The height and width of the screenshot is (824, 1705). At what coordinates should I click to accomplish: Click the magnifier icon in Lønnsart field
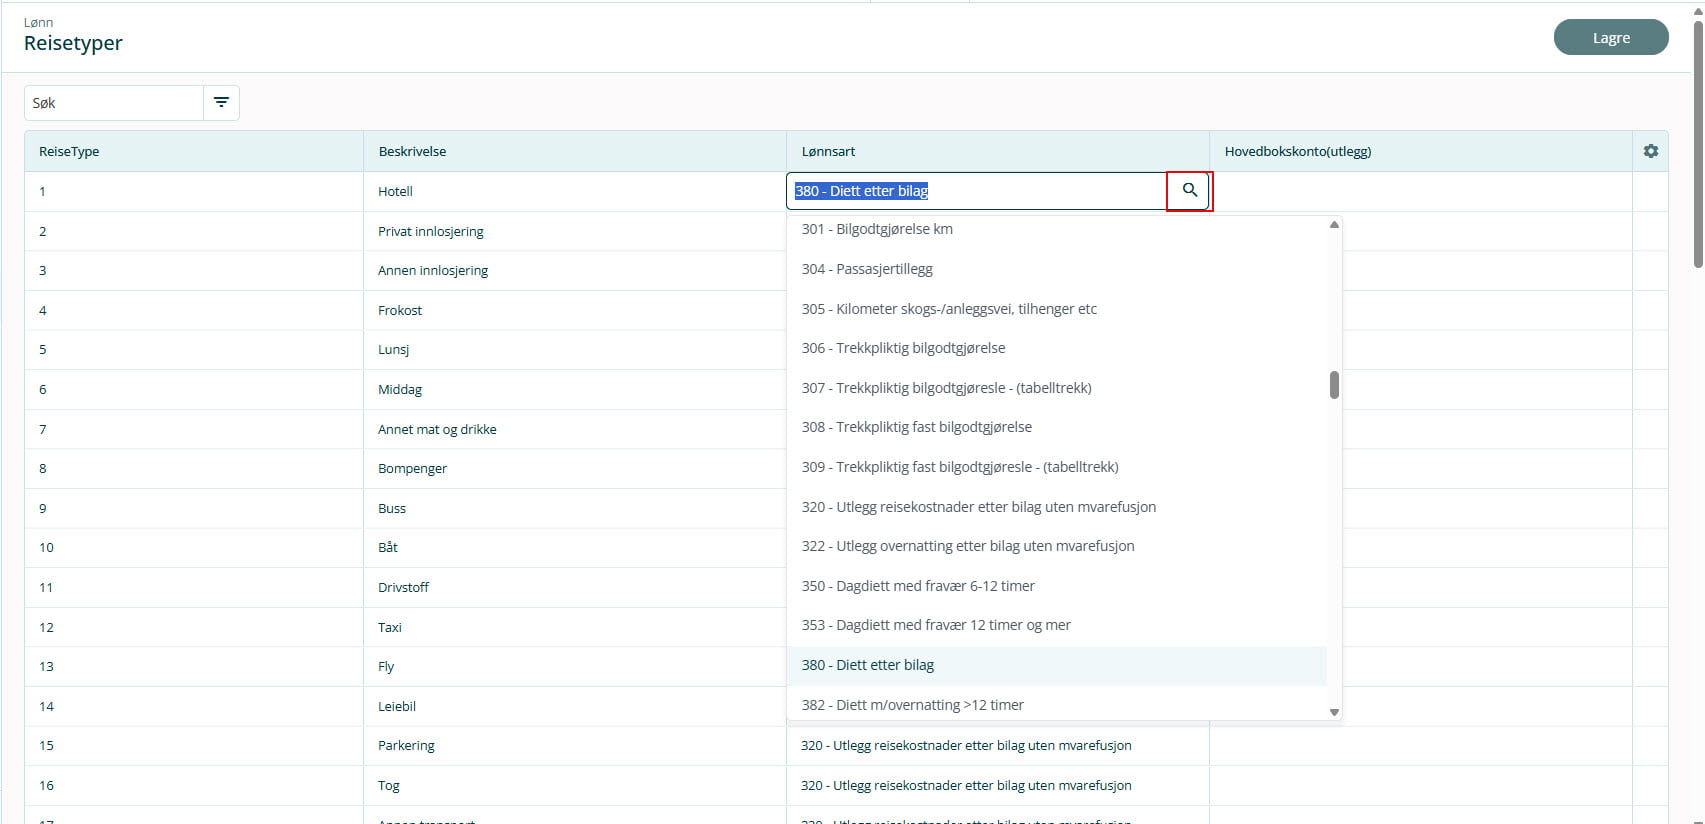click(x=1189, y=191)
